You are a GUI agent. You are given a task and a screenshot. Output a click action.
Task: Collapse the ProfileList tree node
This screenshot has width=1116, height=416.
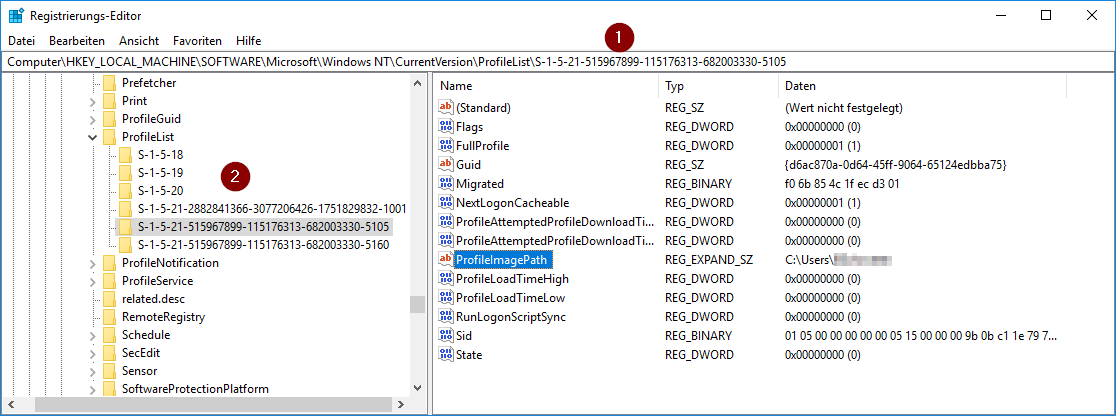93,137
